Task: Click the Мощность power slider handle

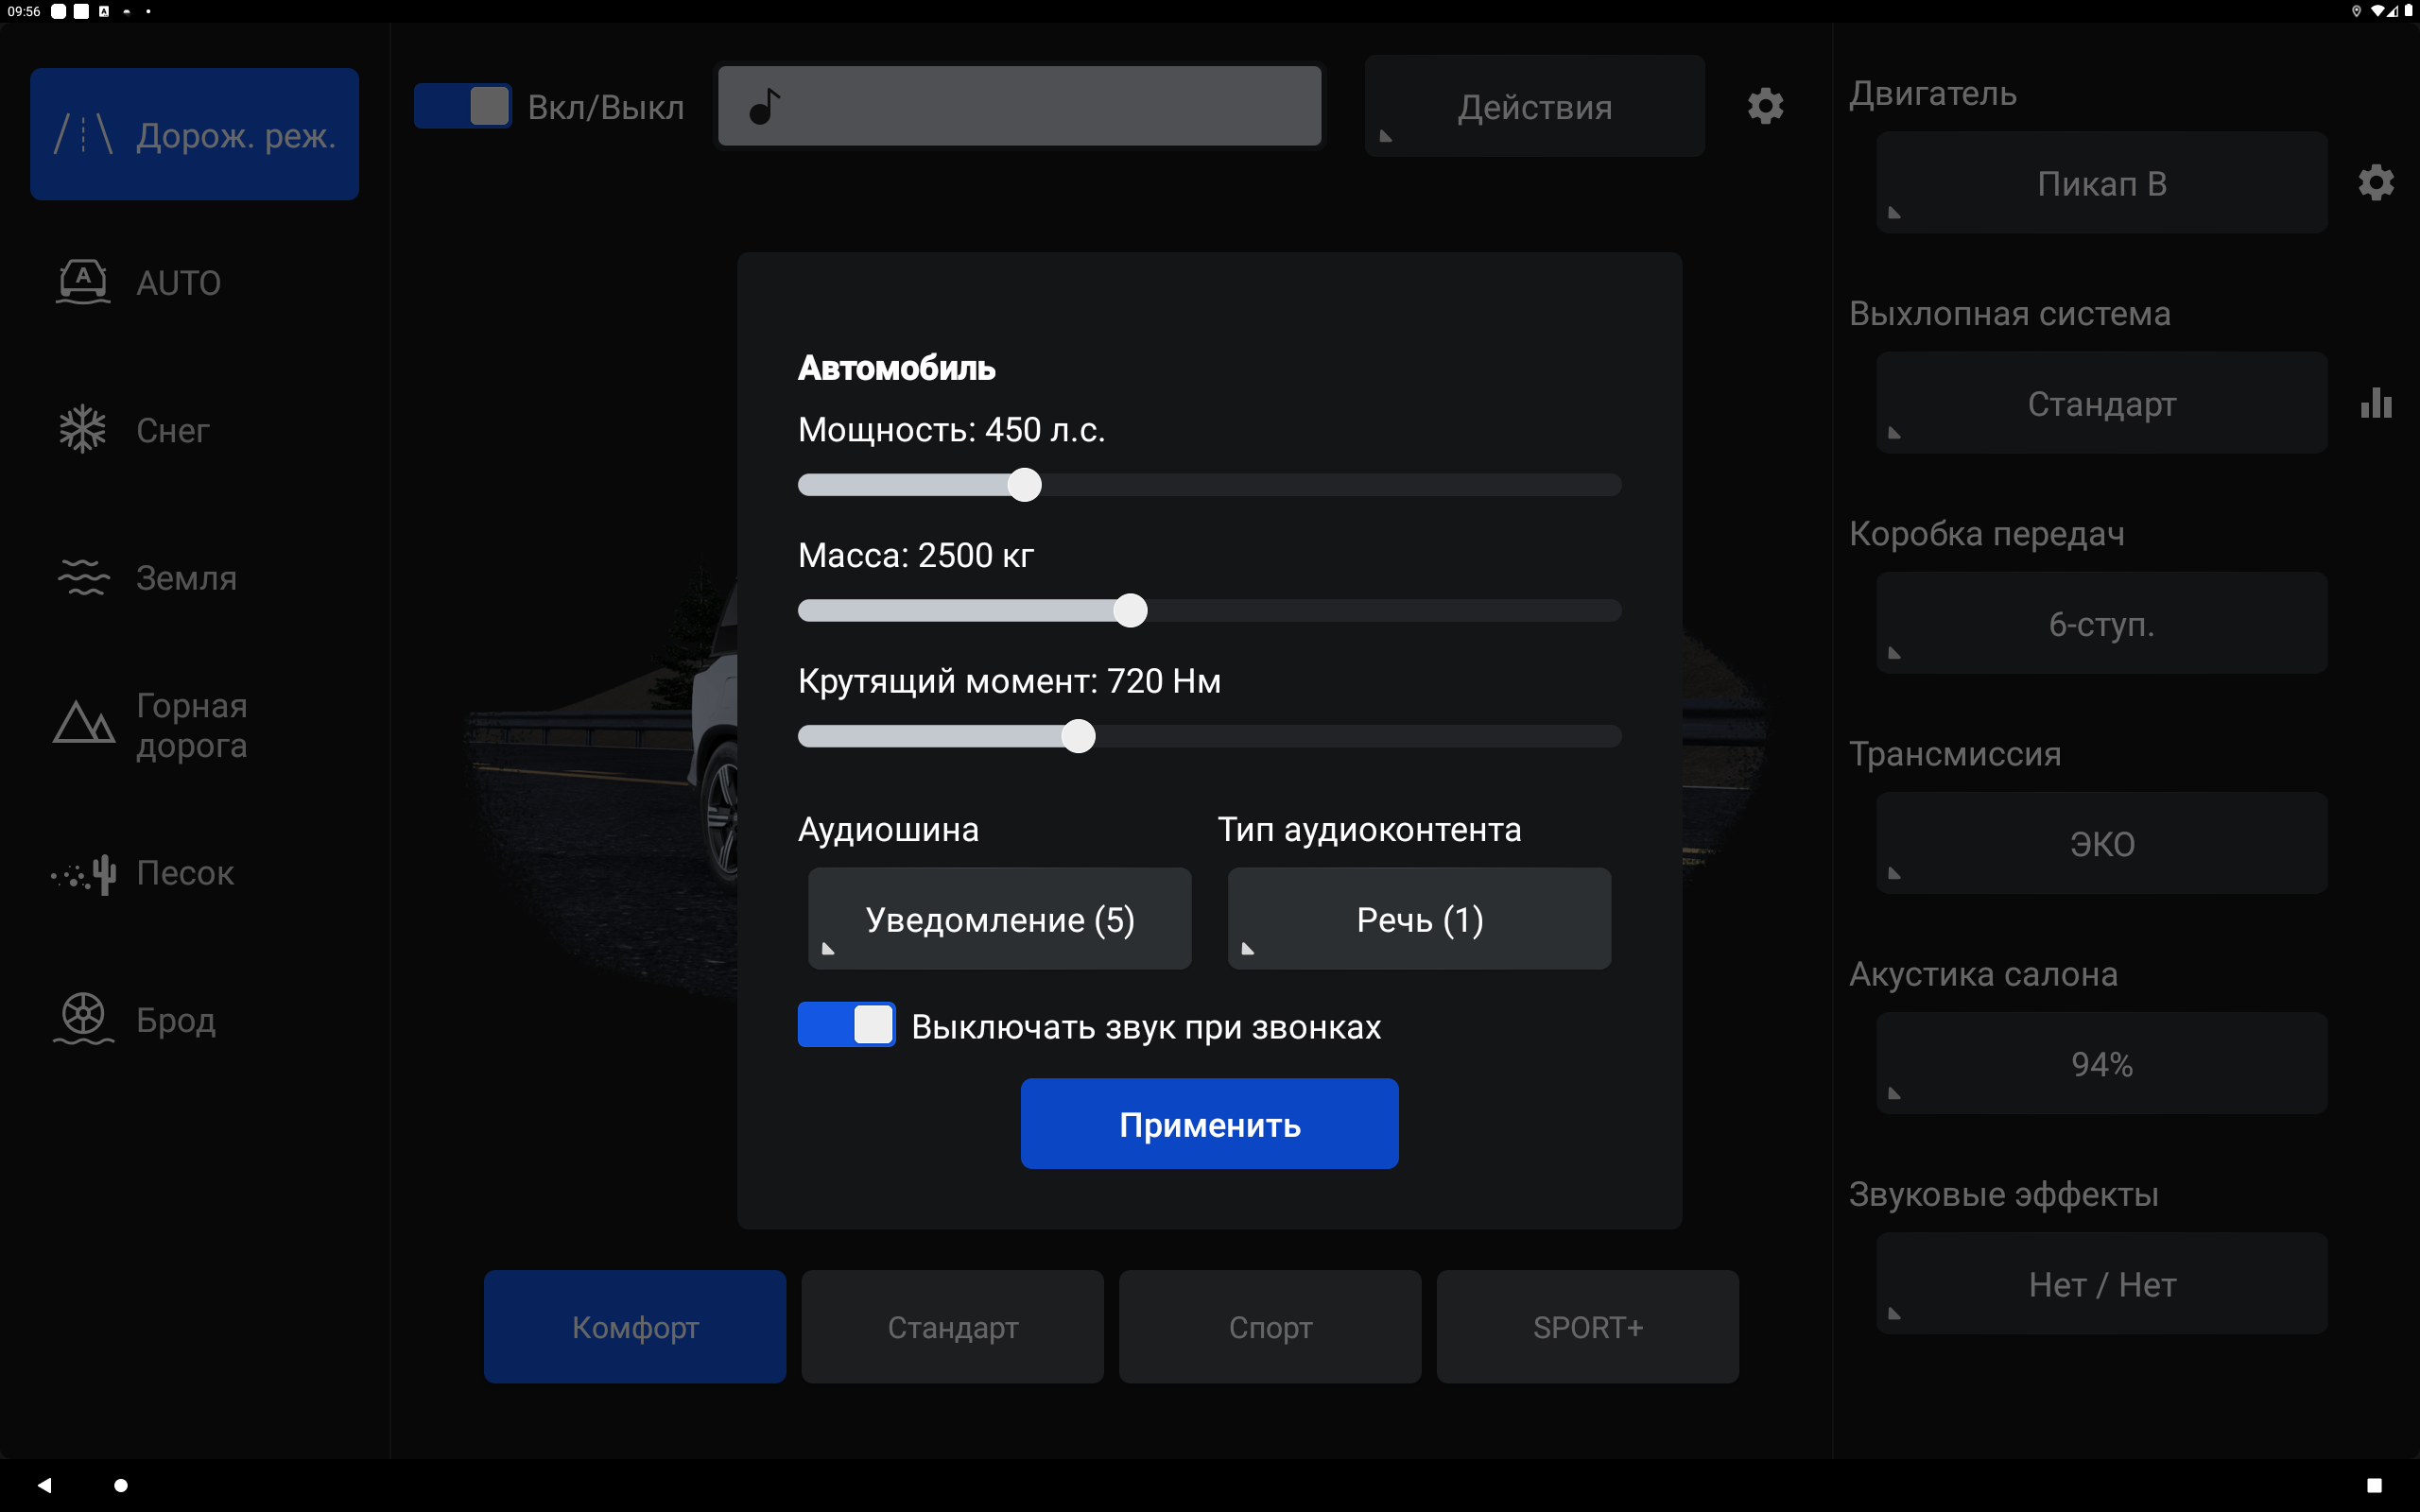Action: coord(1024,484)
